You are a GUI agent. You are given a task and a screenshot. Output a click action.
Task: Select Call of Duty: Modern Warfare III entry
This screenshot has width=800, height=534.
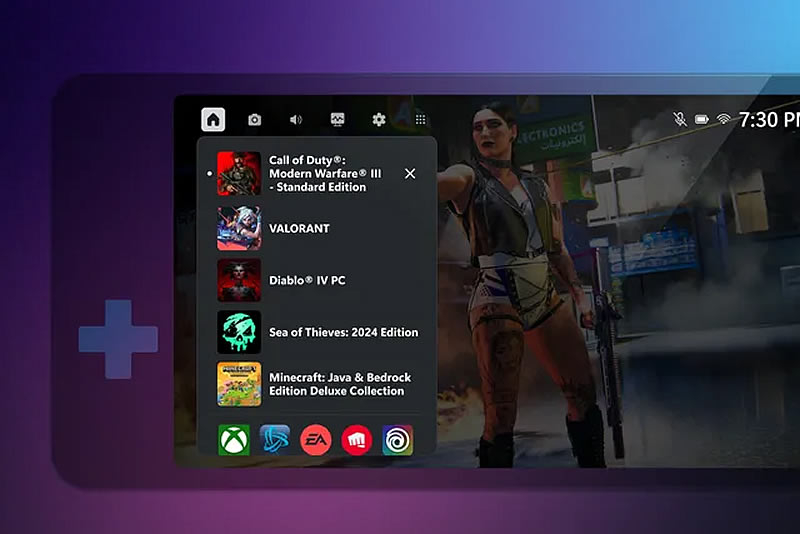pos(317,174)
